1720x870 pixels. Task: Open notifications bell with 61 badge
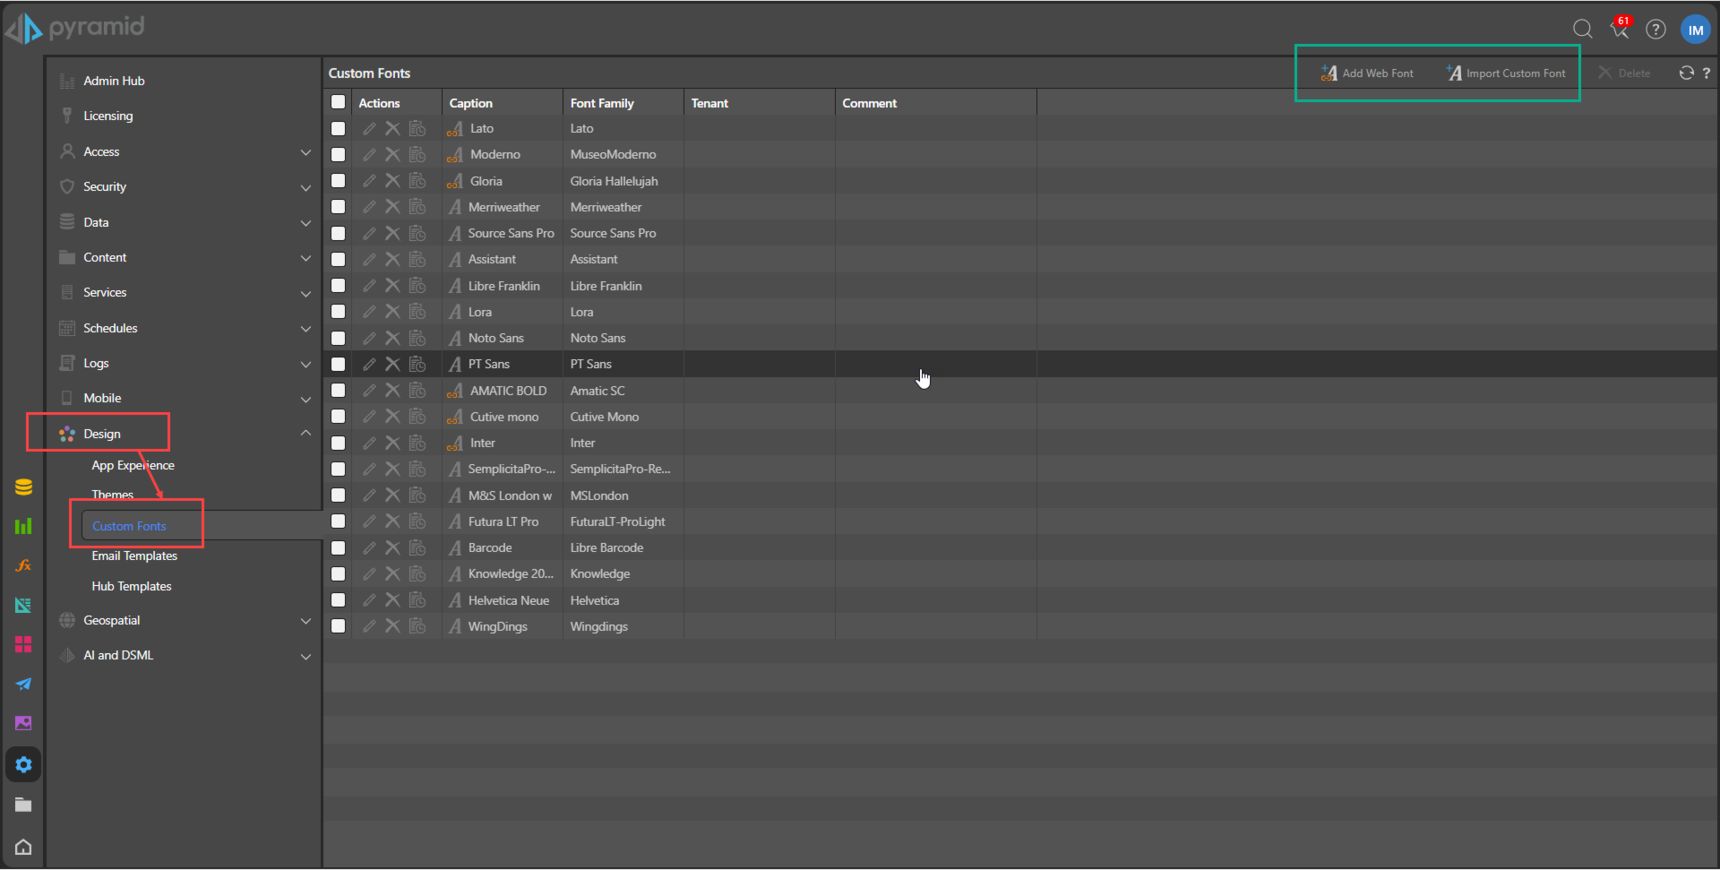[x=1620, y=28]
